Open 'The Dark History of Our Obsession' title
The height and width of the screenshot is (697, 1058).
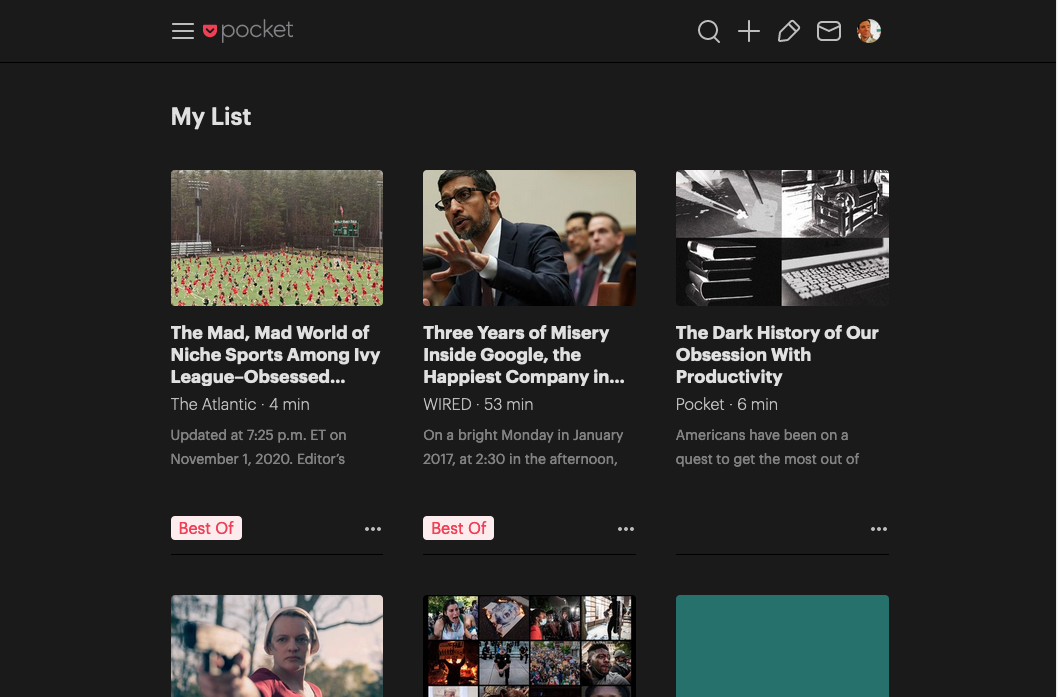[777, 355]
